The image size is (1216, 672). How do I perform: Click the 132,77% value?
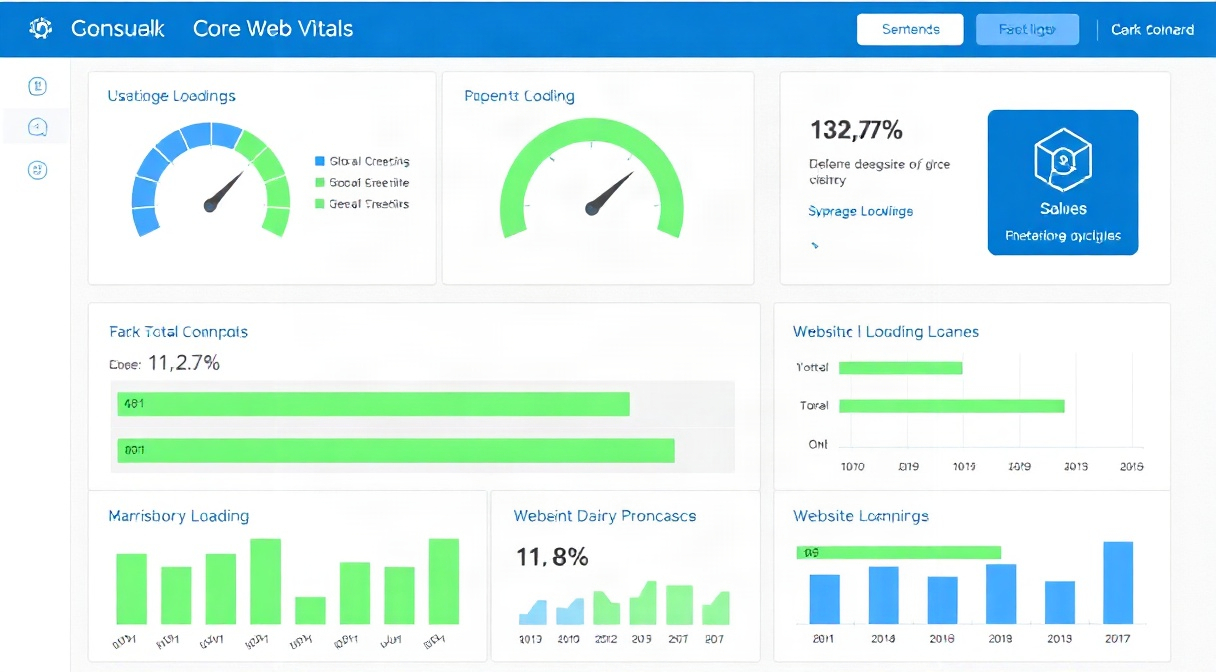[x=856, y=129]
